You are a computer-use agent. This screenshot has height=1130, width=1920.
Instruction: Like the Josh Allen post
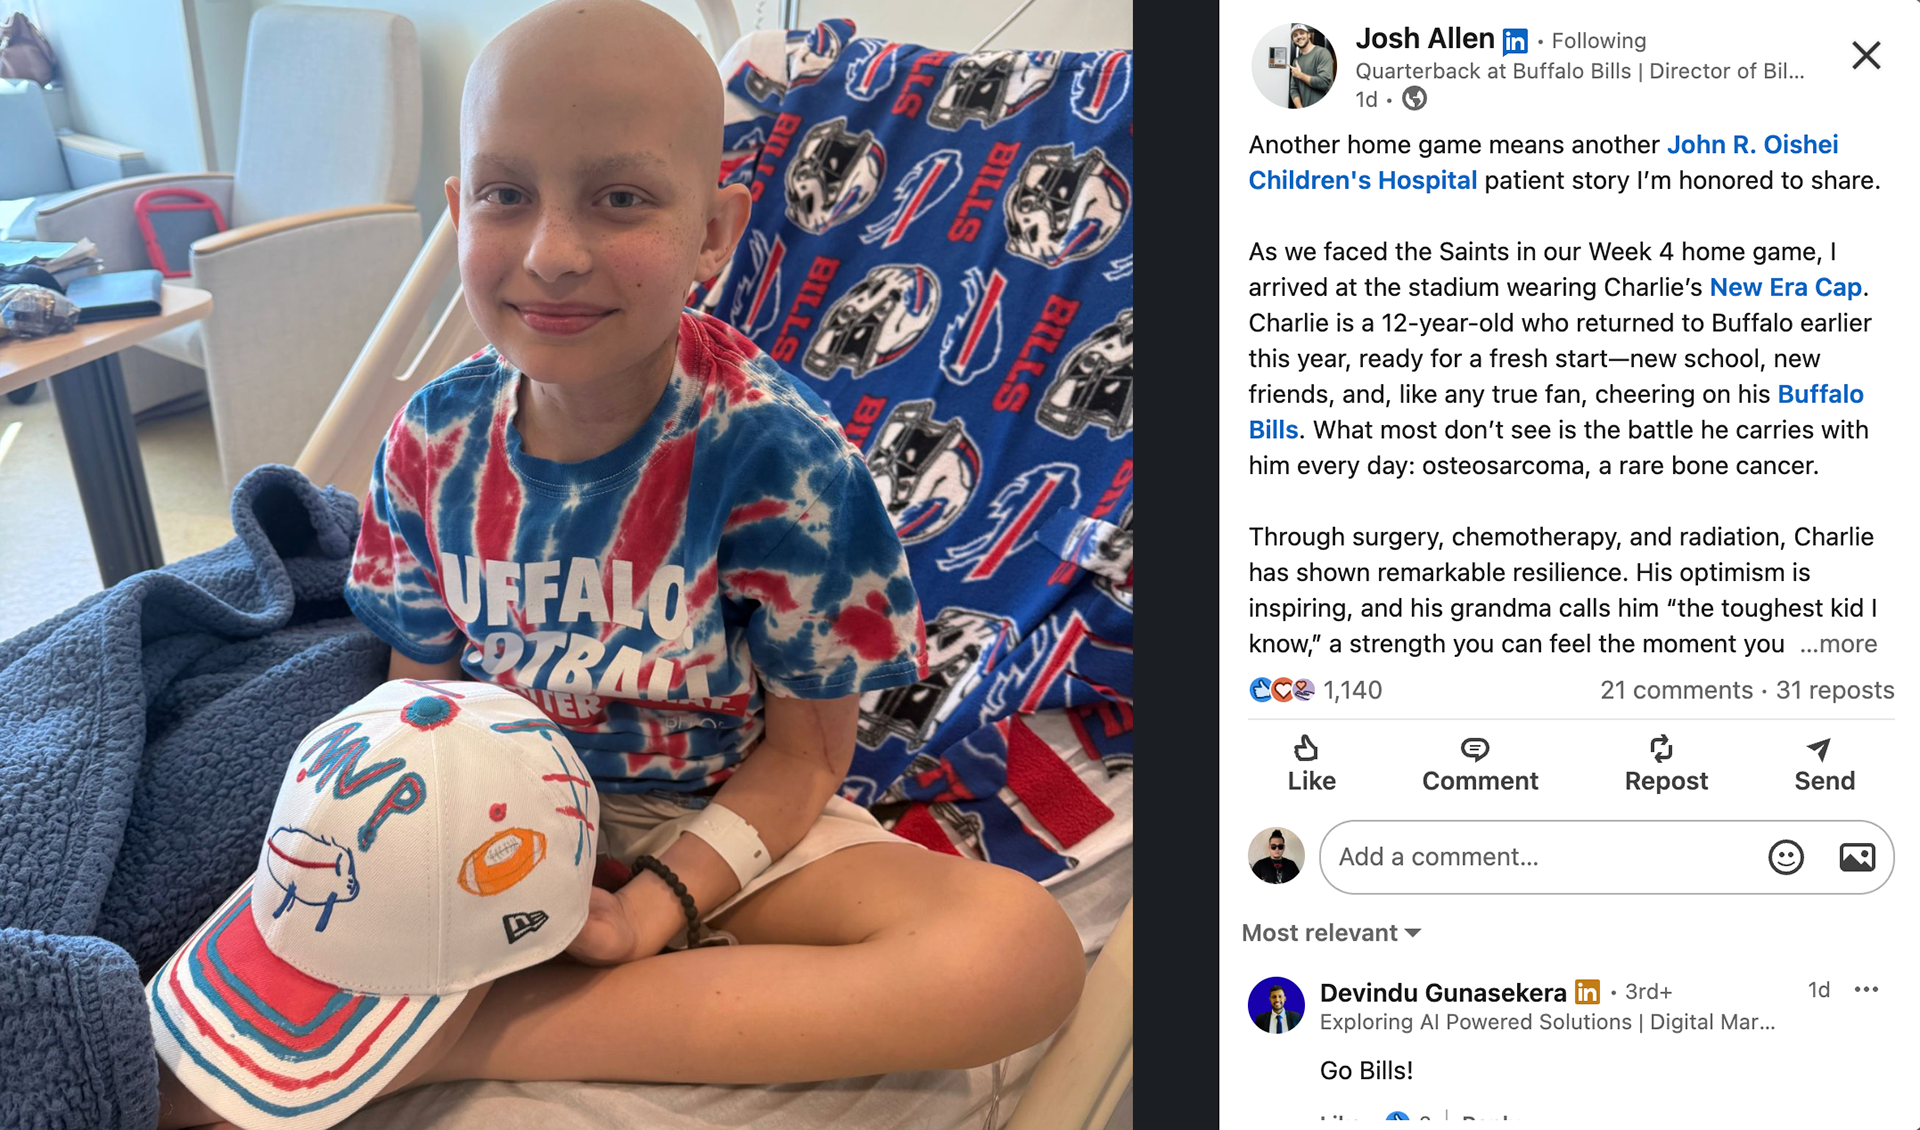click(x=1311, y=764)
